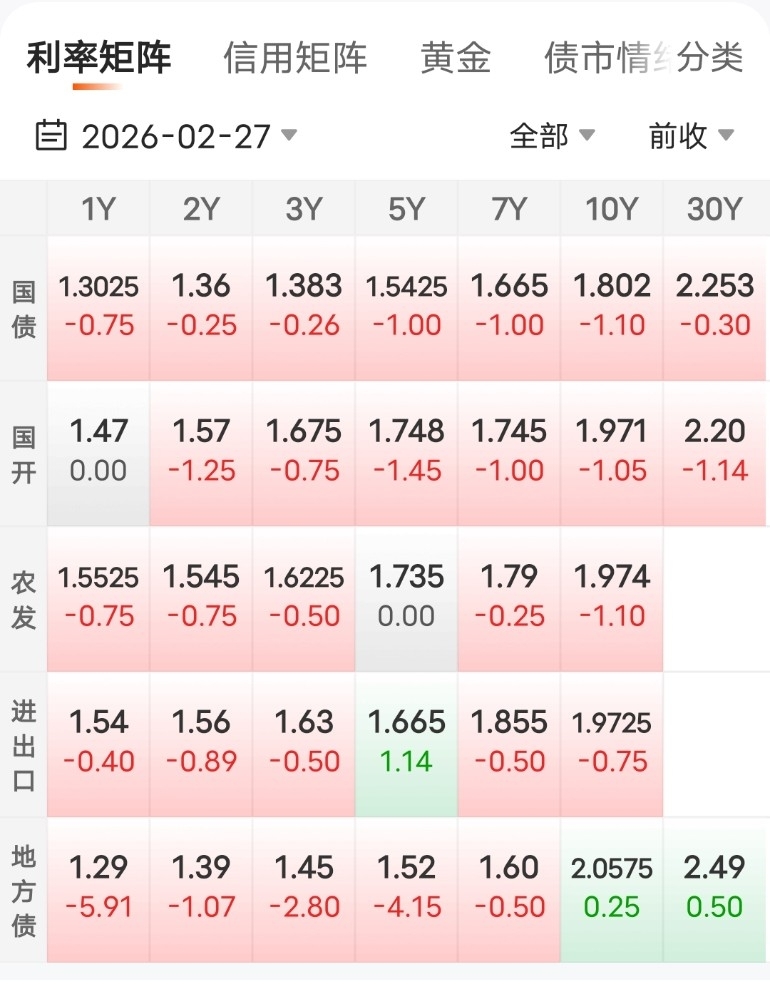Tap the 10Y column header

[612, 209]
